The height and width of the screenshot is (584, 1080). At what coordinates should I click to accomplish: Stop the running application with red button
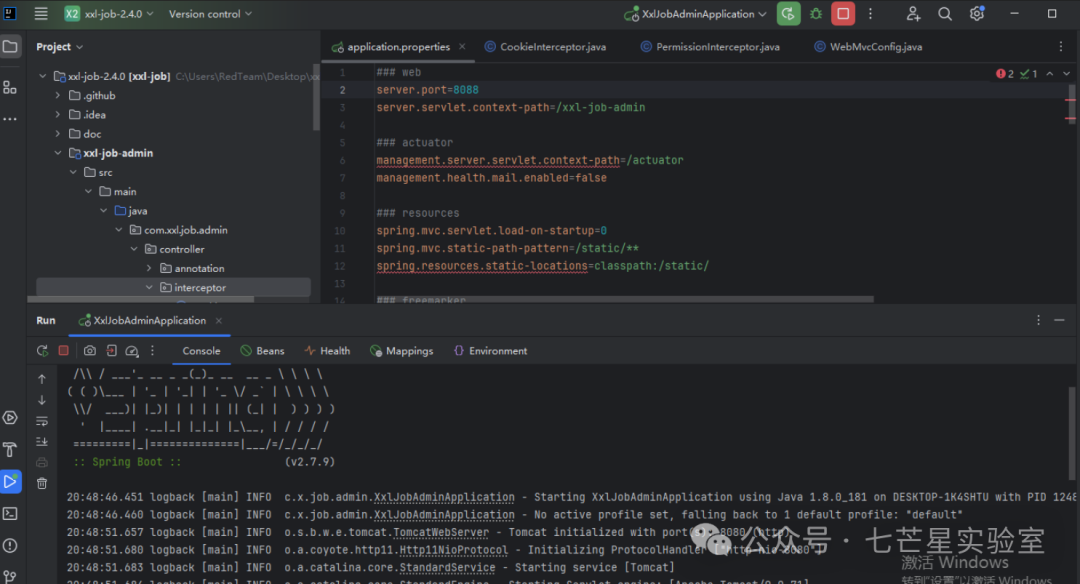coord(843,14)
